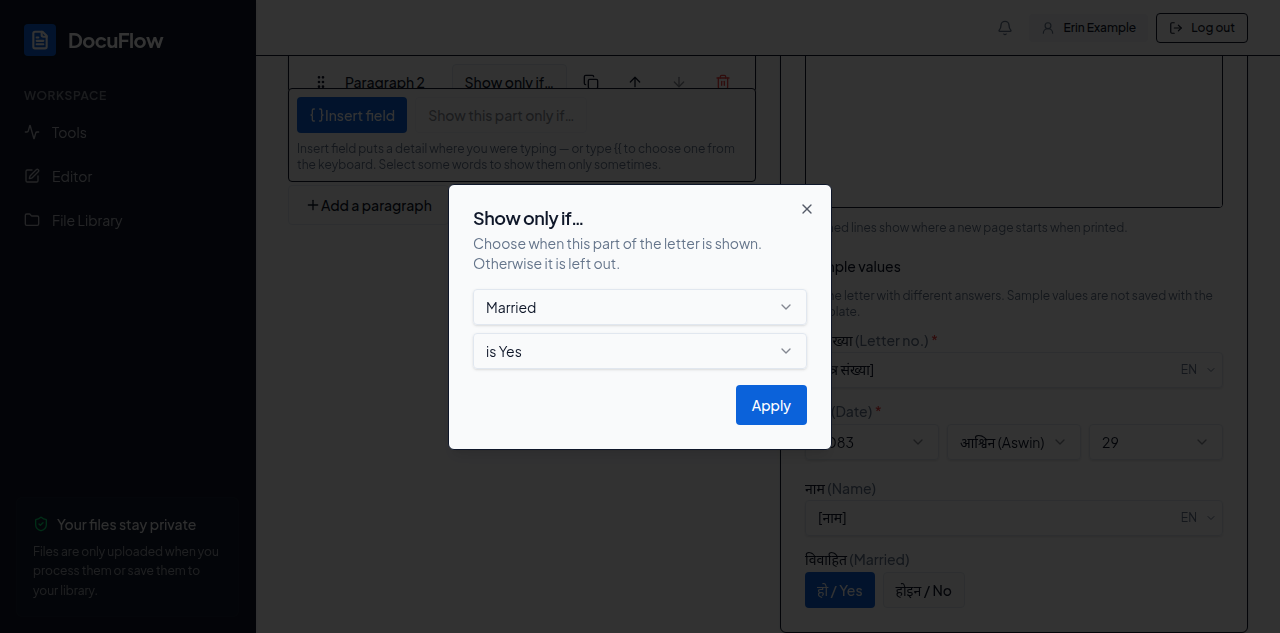Click the 'Your files stay private' heading
1280x633 pixels.
[126, 524]
